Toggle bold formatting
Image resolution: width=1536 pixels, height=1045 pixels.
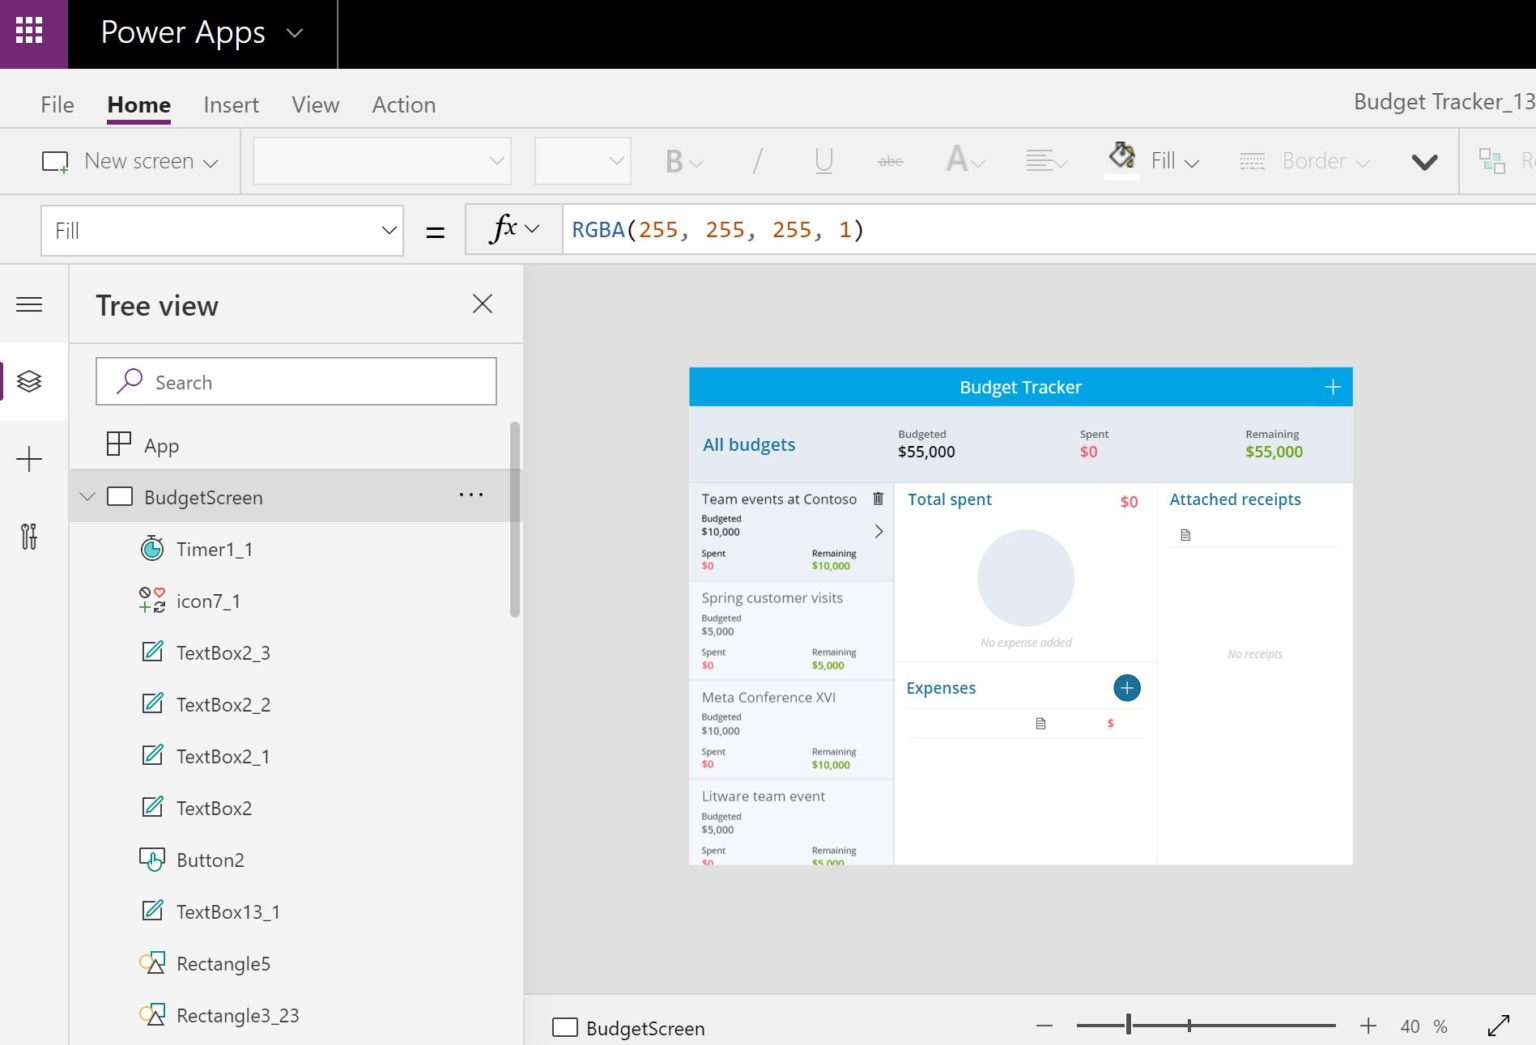point(675,160)
